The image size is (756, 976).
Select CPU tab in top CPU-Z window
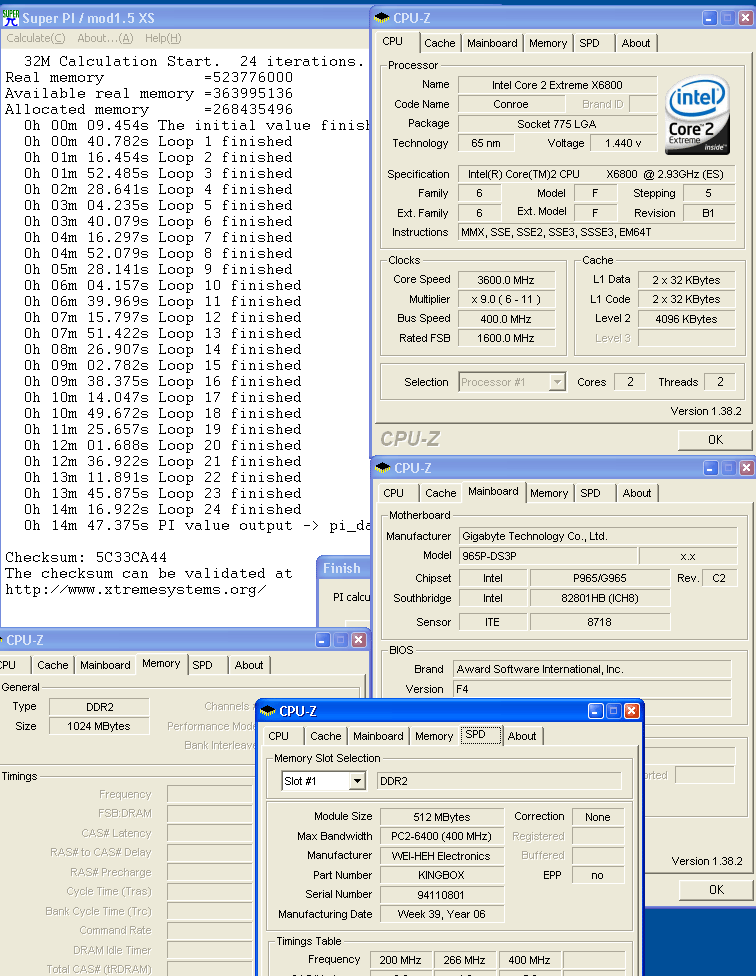[393, 41]
